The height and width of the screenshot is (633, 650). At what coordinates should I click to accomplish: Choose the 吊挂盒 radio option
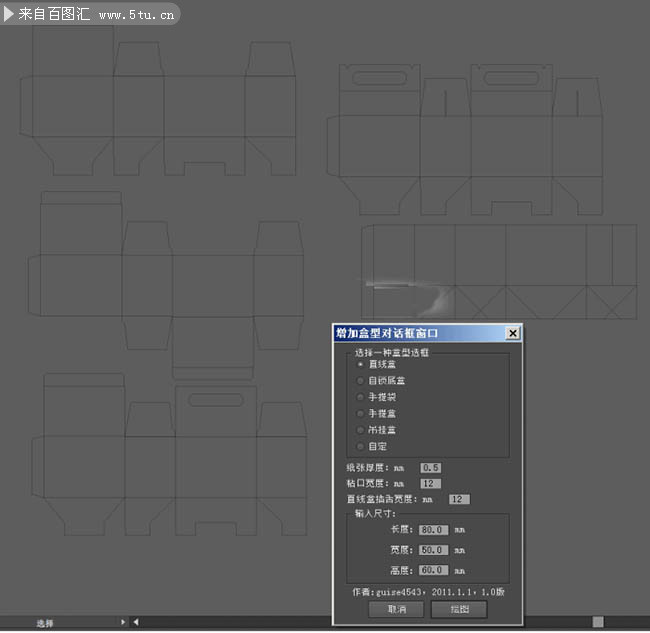(360, 430)
